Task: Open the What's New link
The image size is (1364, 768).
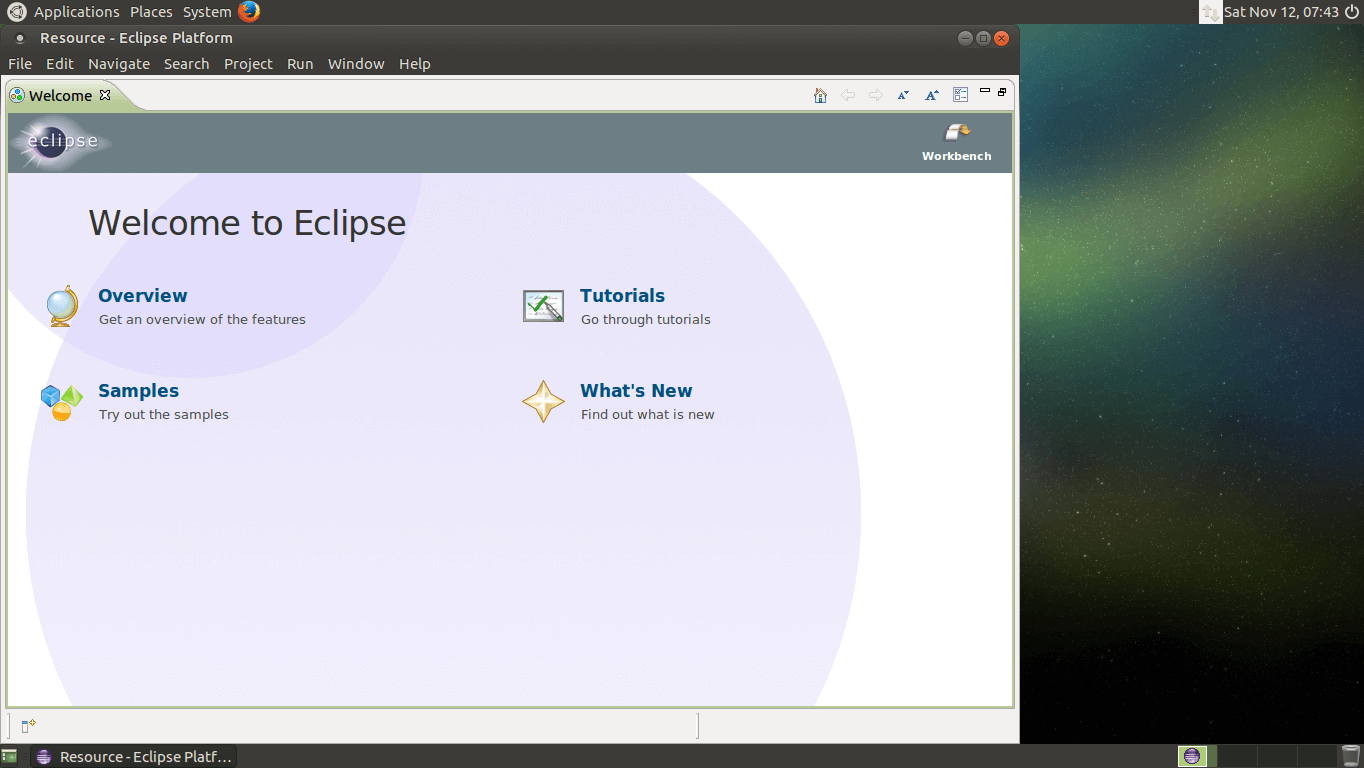Action: pos(636,391)
